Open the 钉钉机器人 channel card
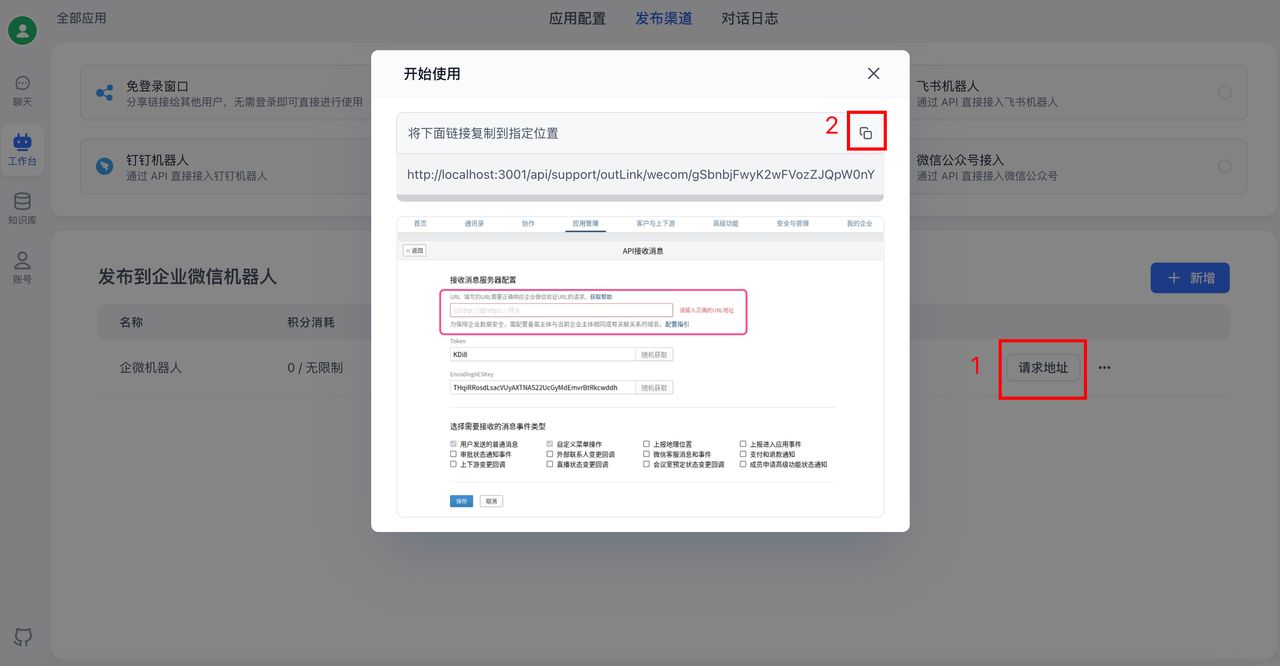The image size is (1280, 666). coord(225,167)
